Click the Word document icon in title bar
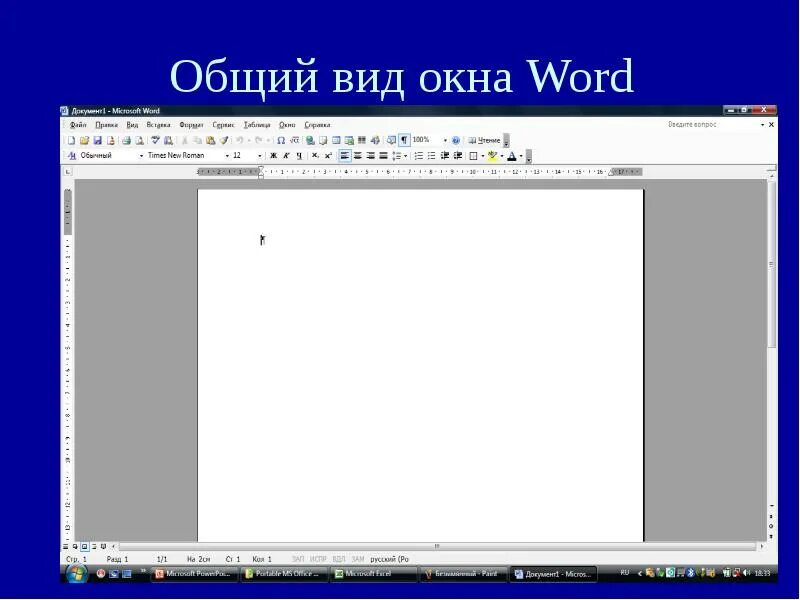Screen dimensions: 800x600 pos(64,111)
